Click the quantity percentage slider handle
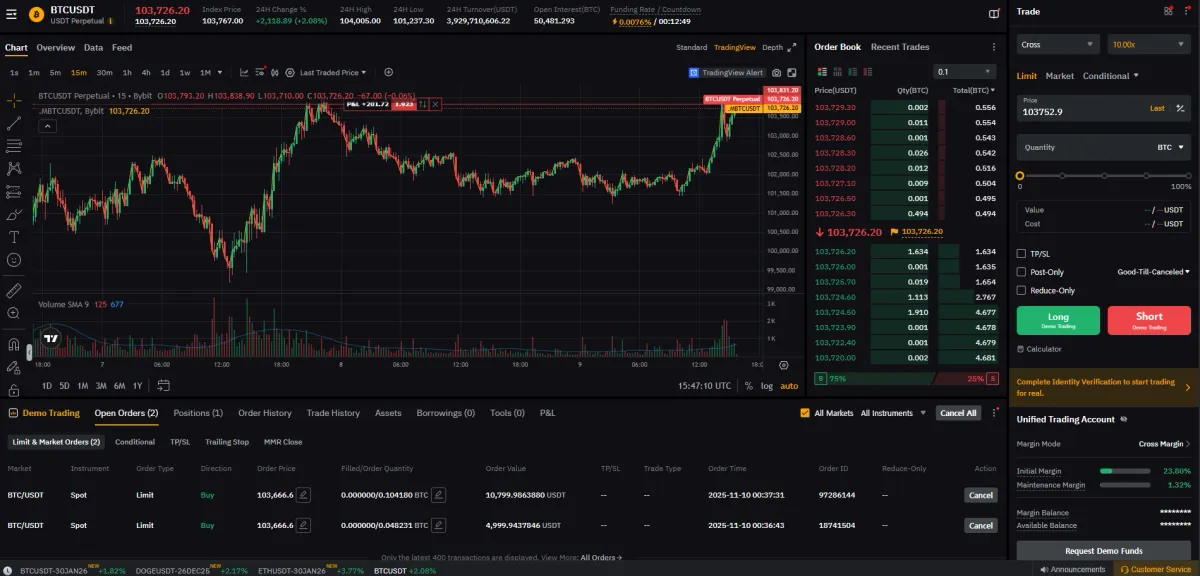 tap(1020, 175)
